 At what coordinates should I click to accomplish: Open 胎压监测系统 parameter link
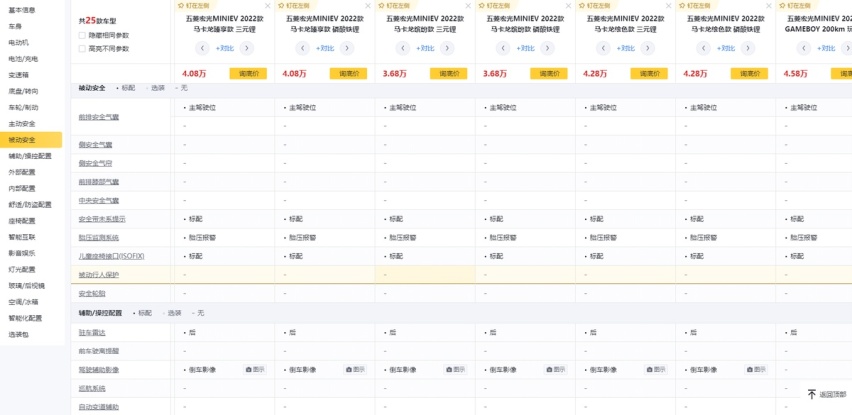pyautogui.click(x=99, y=237)
